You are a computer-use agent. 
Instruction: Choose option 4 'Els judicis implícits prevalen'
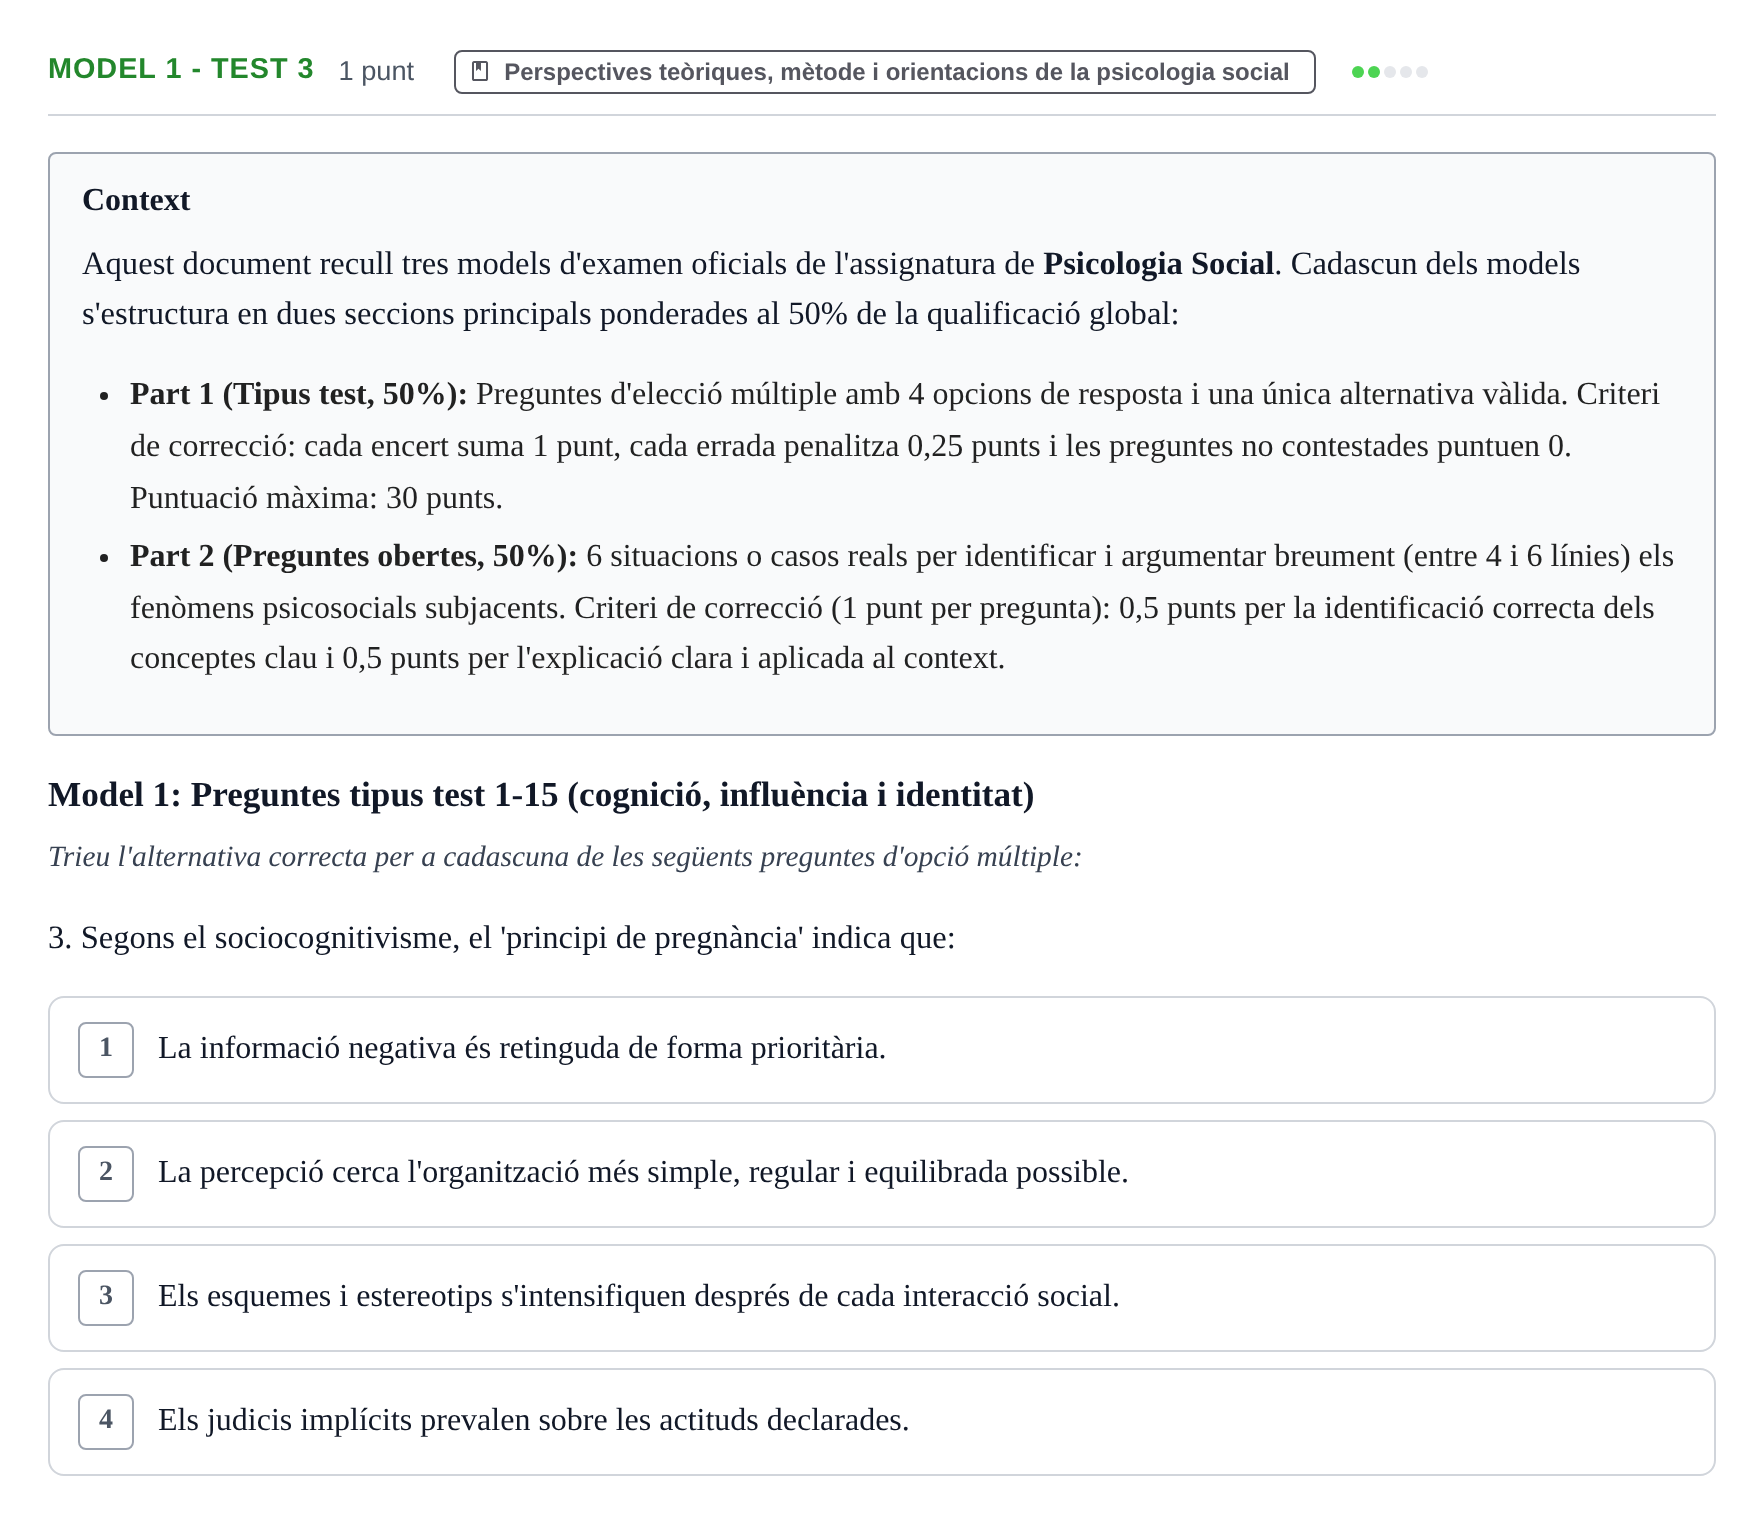tap(881, 1422)
